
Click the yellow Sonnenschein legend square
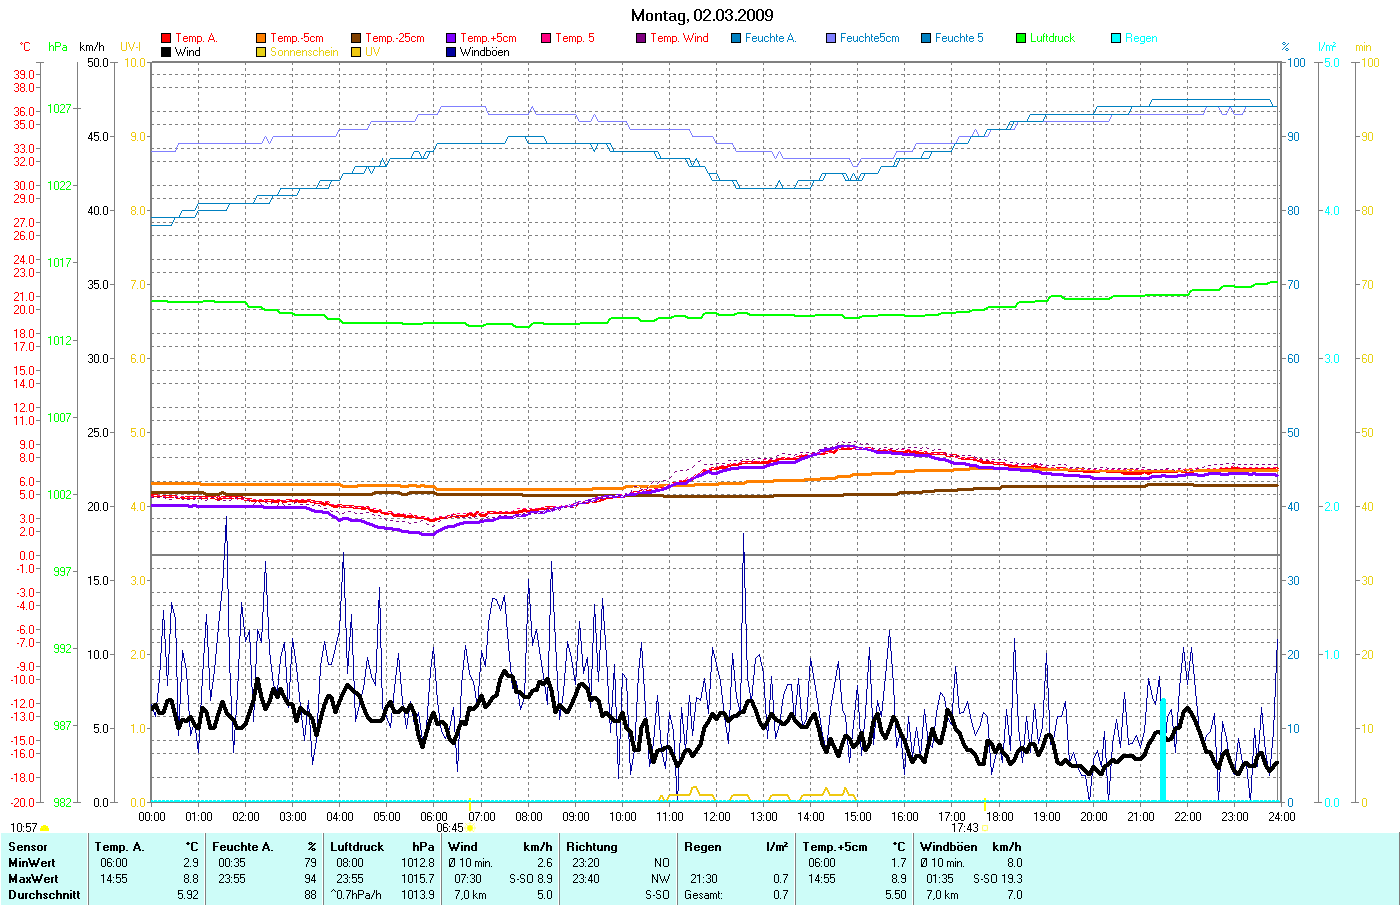(261, 52)
